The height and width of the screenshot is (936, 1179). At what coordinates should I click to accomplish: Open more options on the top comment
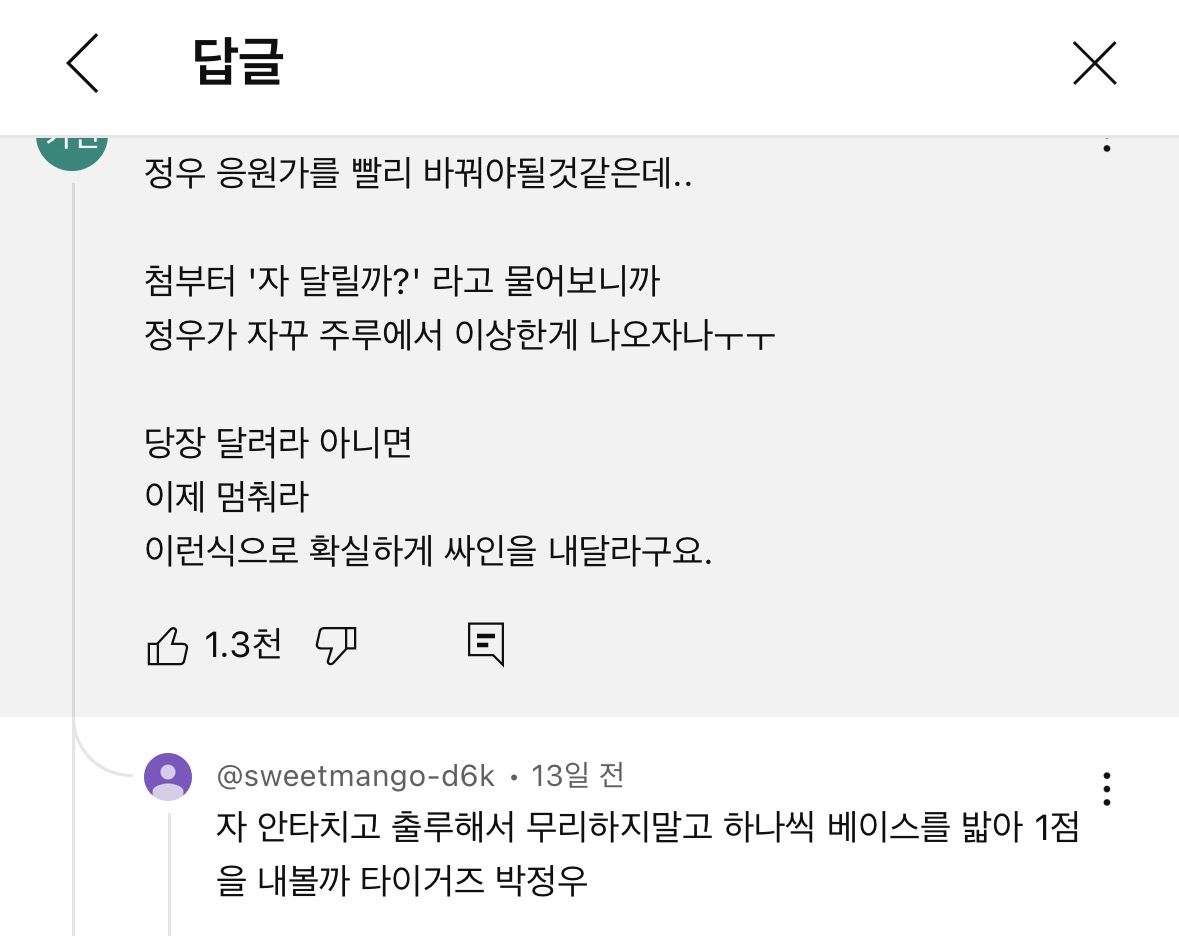tap(1106, 146)
